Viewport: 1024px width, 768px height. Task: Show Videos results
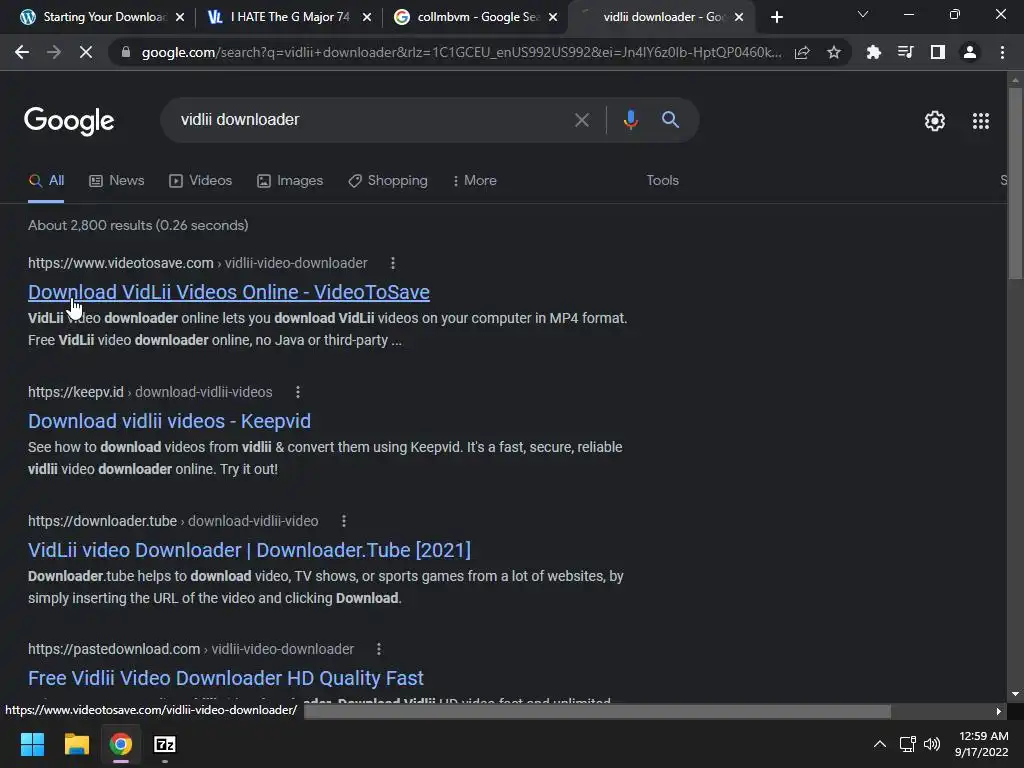coord(200,180)
